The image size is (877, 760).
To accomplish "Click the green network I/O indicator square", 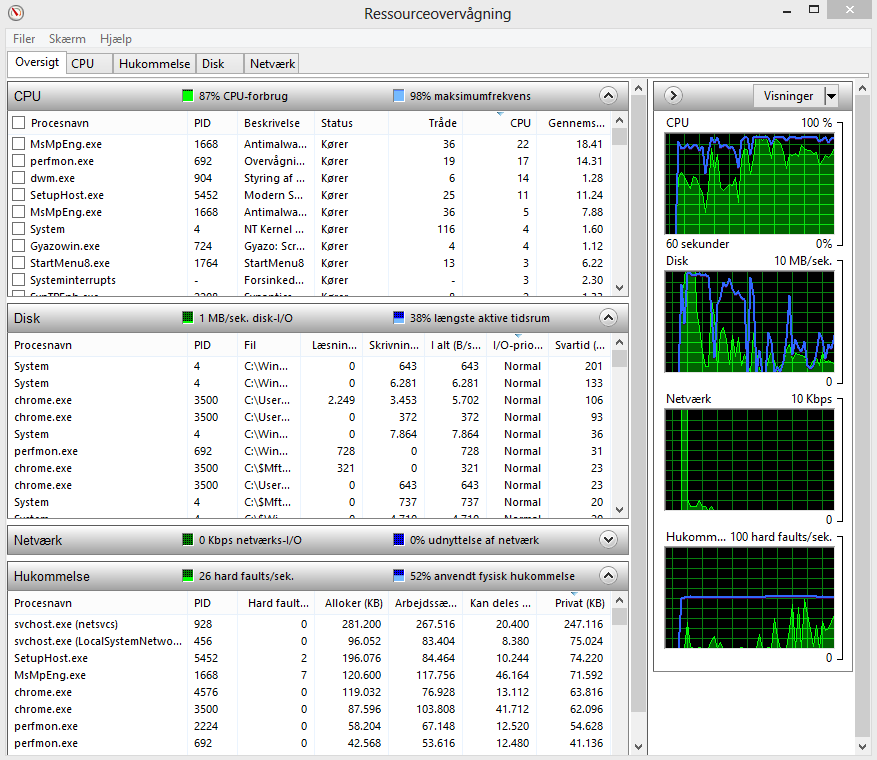I will pos(188,540).
